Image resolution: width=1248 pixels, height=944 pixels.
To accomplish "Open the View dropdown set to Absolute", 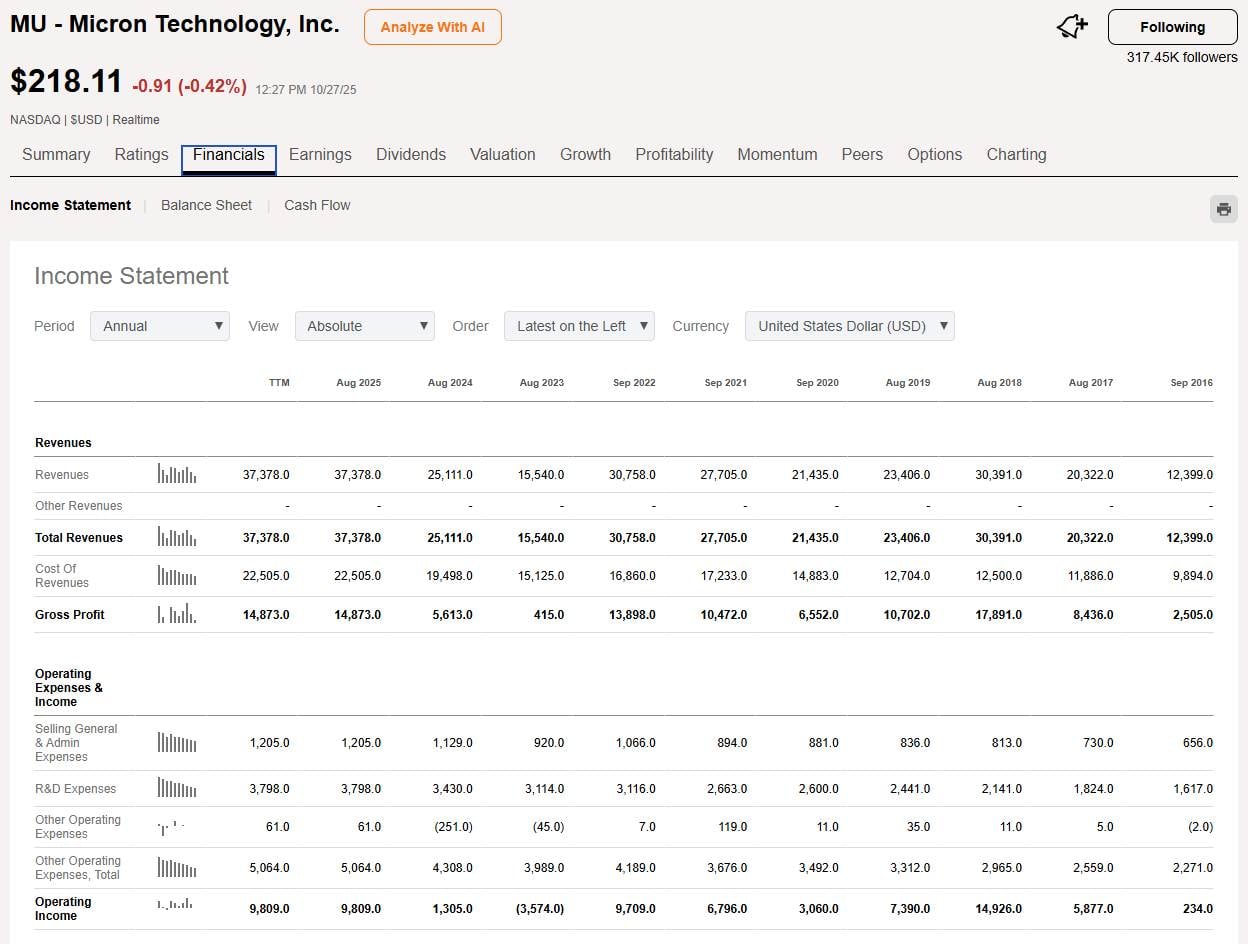I will pos(365,326).
